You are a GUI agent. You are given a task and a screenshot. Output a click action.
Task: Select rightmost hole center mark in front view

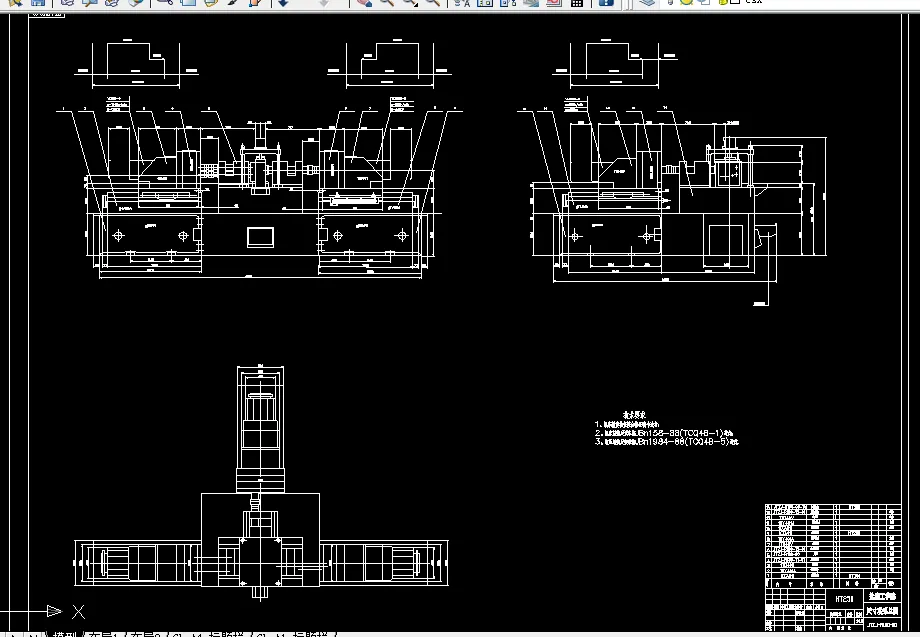[402, 236]
